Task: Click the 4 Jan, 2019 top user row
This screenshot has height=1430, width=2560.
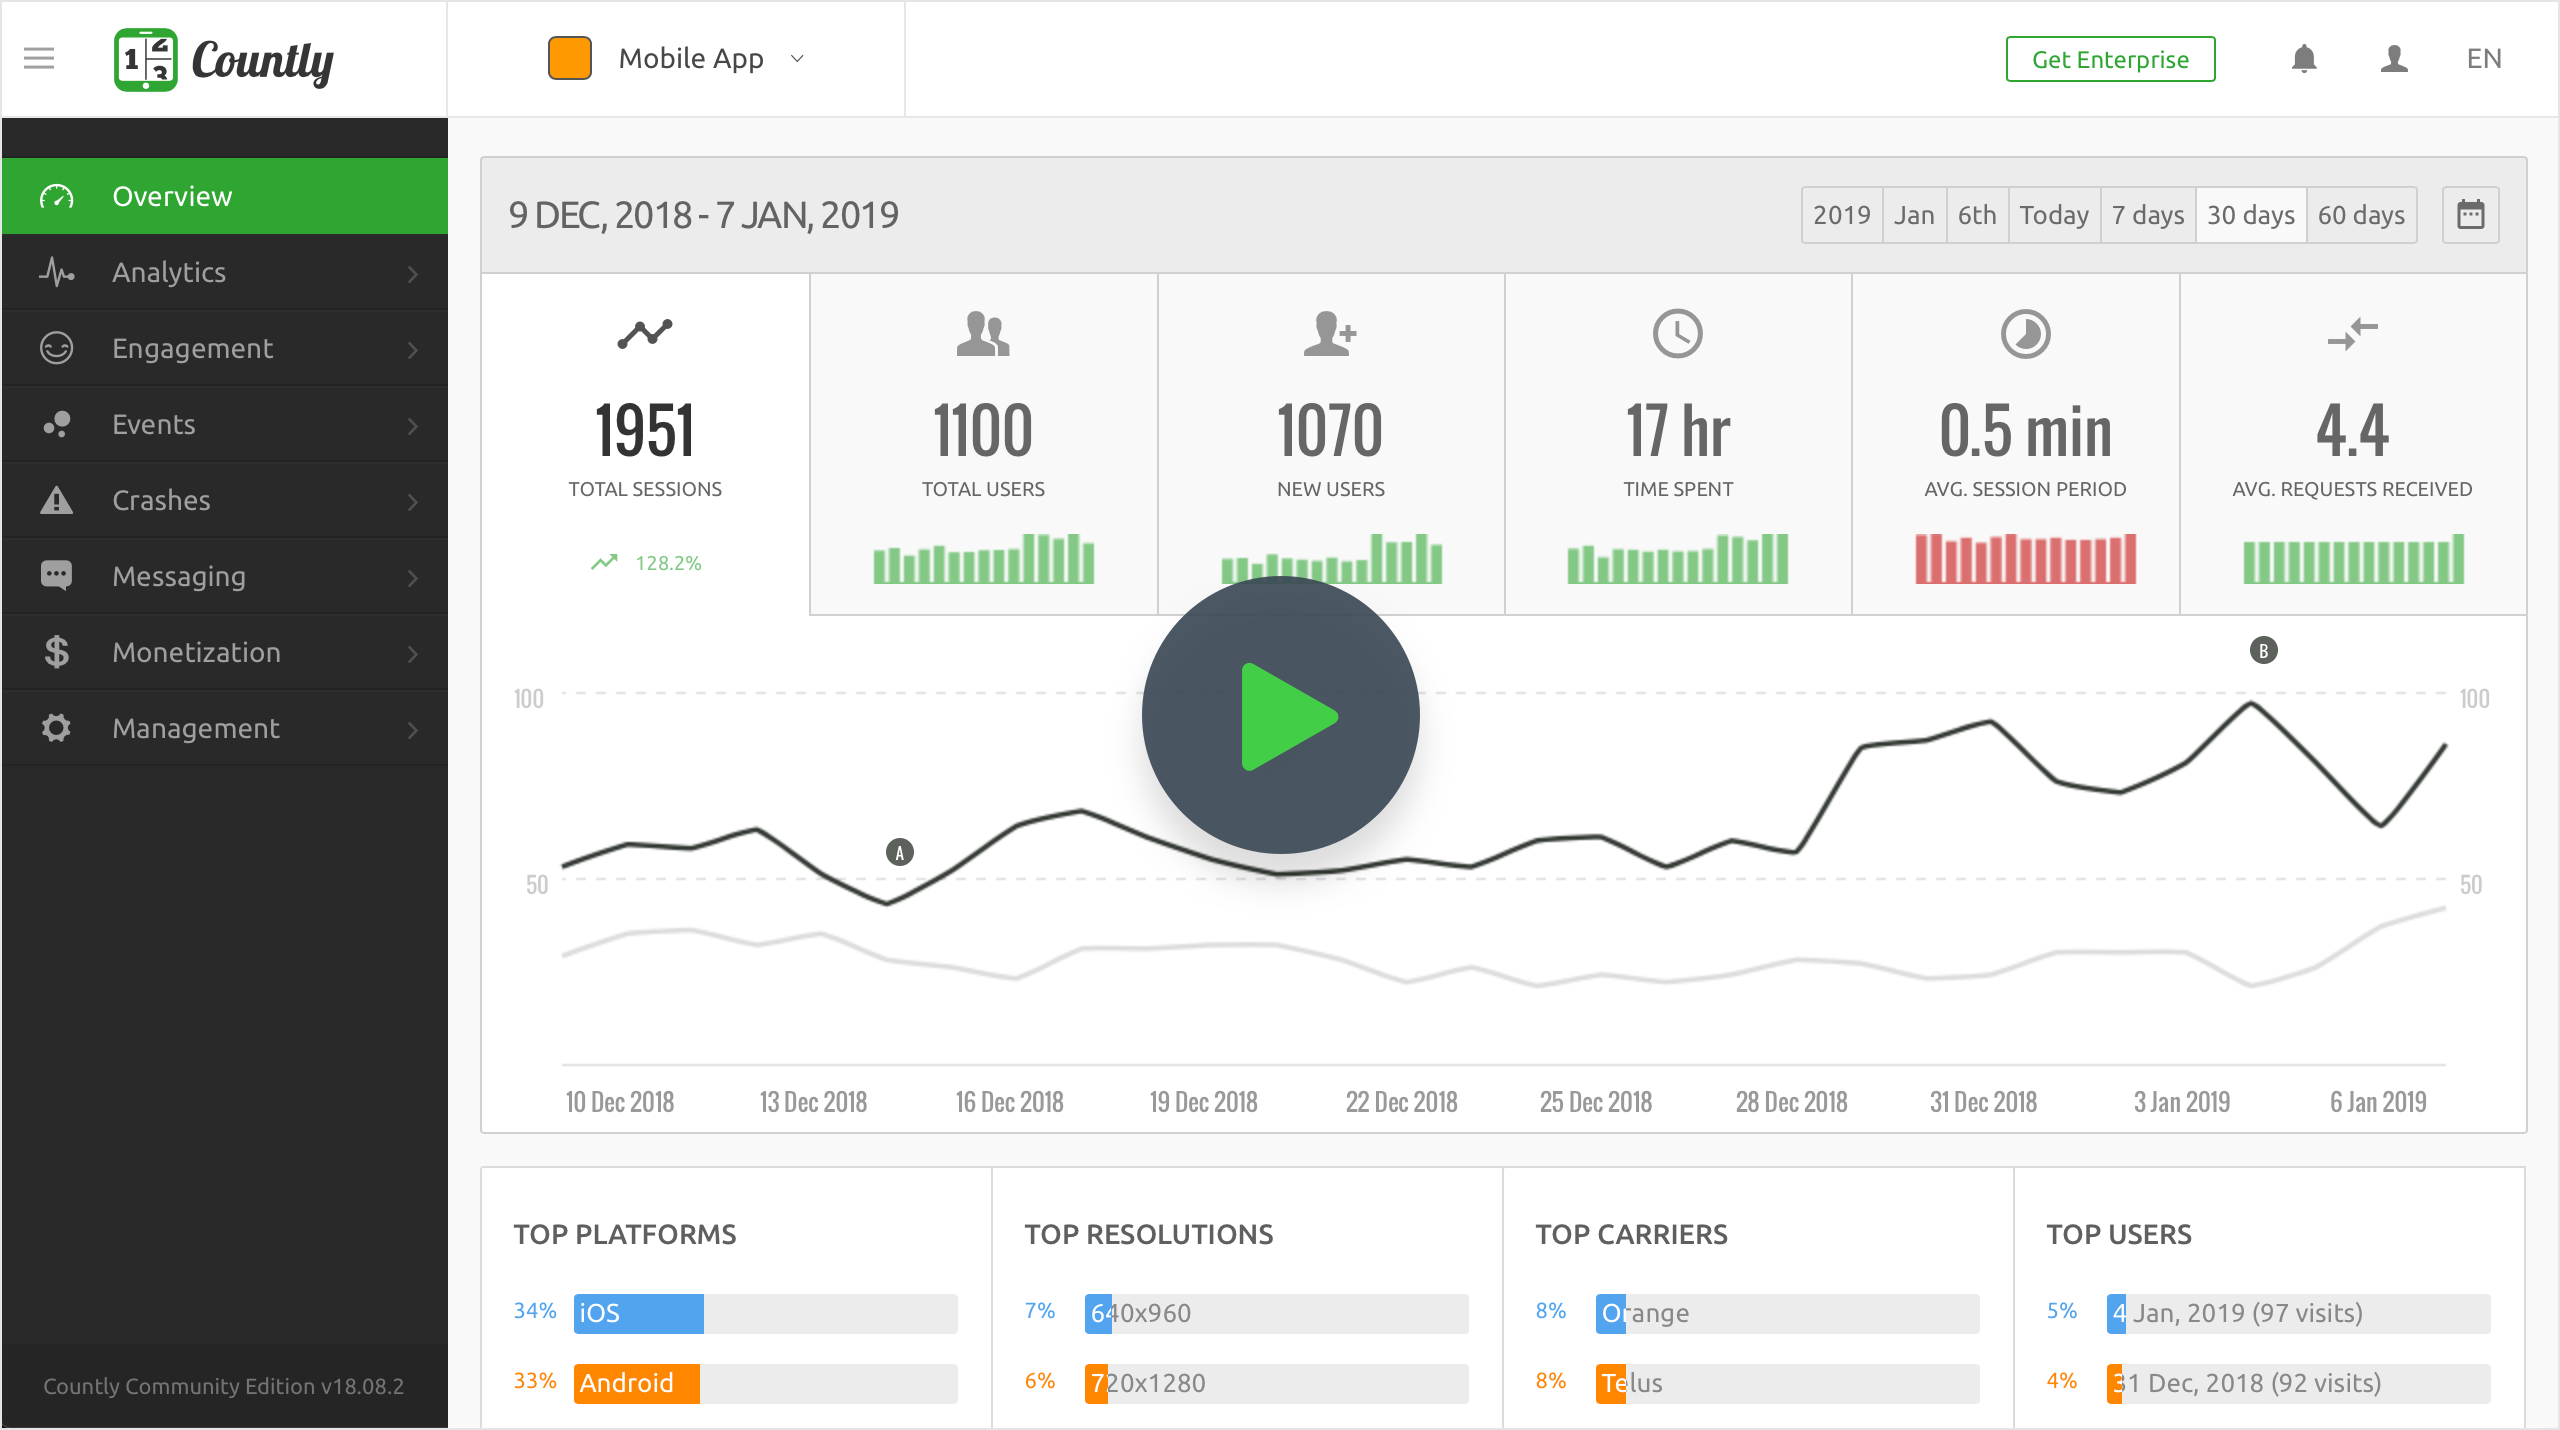Action: (2299, 1313)
